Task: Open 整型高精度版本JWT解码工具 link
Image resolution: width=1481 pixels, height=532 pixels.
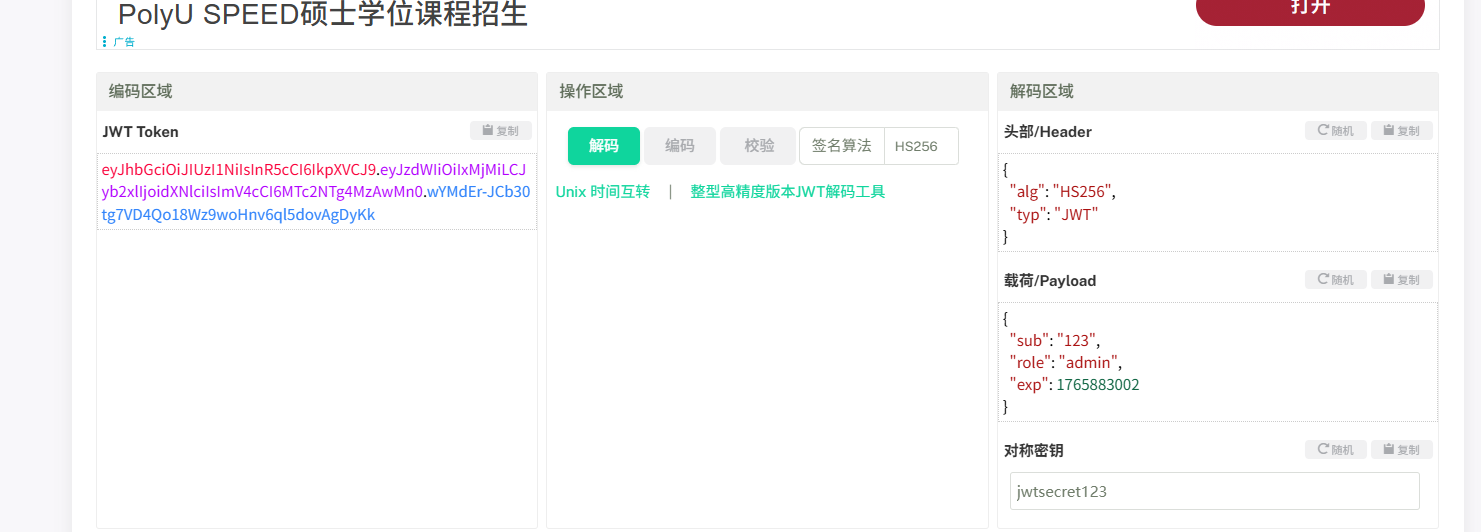Action: [x=787, y=192]
